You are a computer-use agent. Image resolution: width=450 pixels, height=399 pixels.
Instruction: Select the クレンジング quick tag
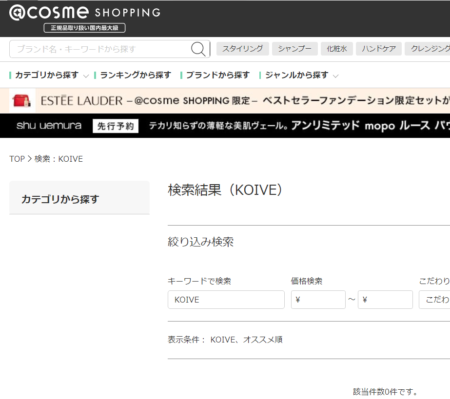tap(428, 49)
